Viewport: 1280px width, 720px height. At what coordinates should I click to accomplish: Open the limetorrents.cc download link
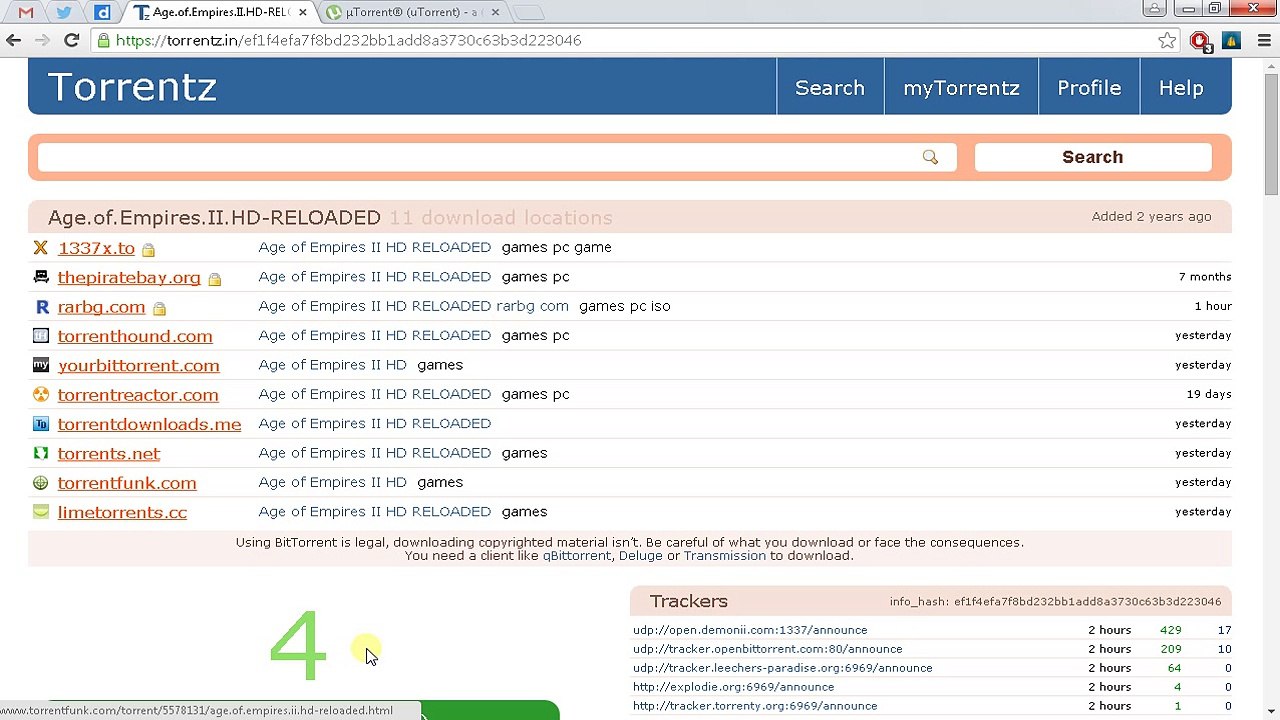pyautogui.click(x=122, y=512)
